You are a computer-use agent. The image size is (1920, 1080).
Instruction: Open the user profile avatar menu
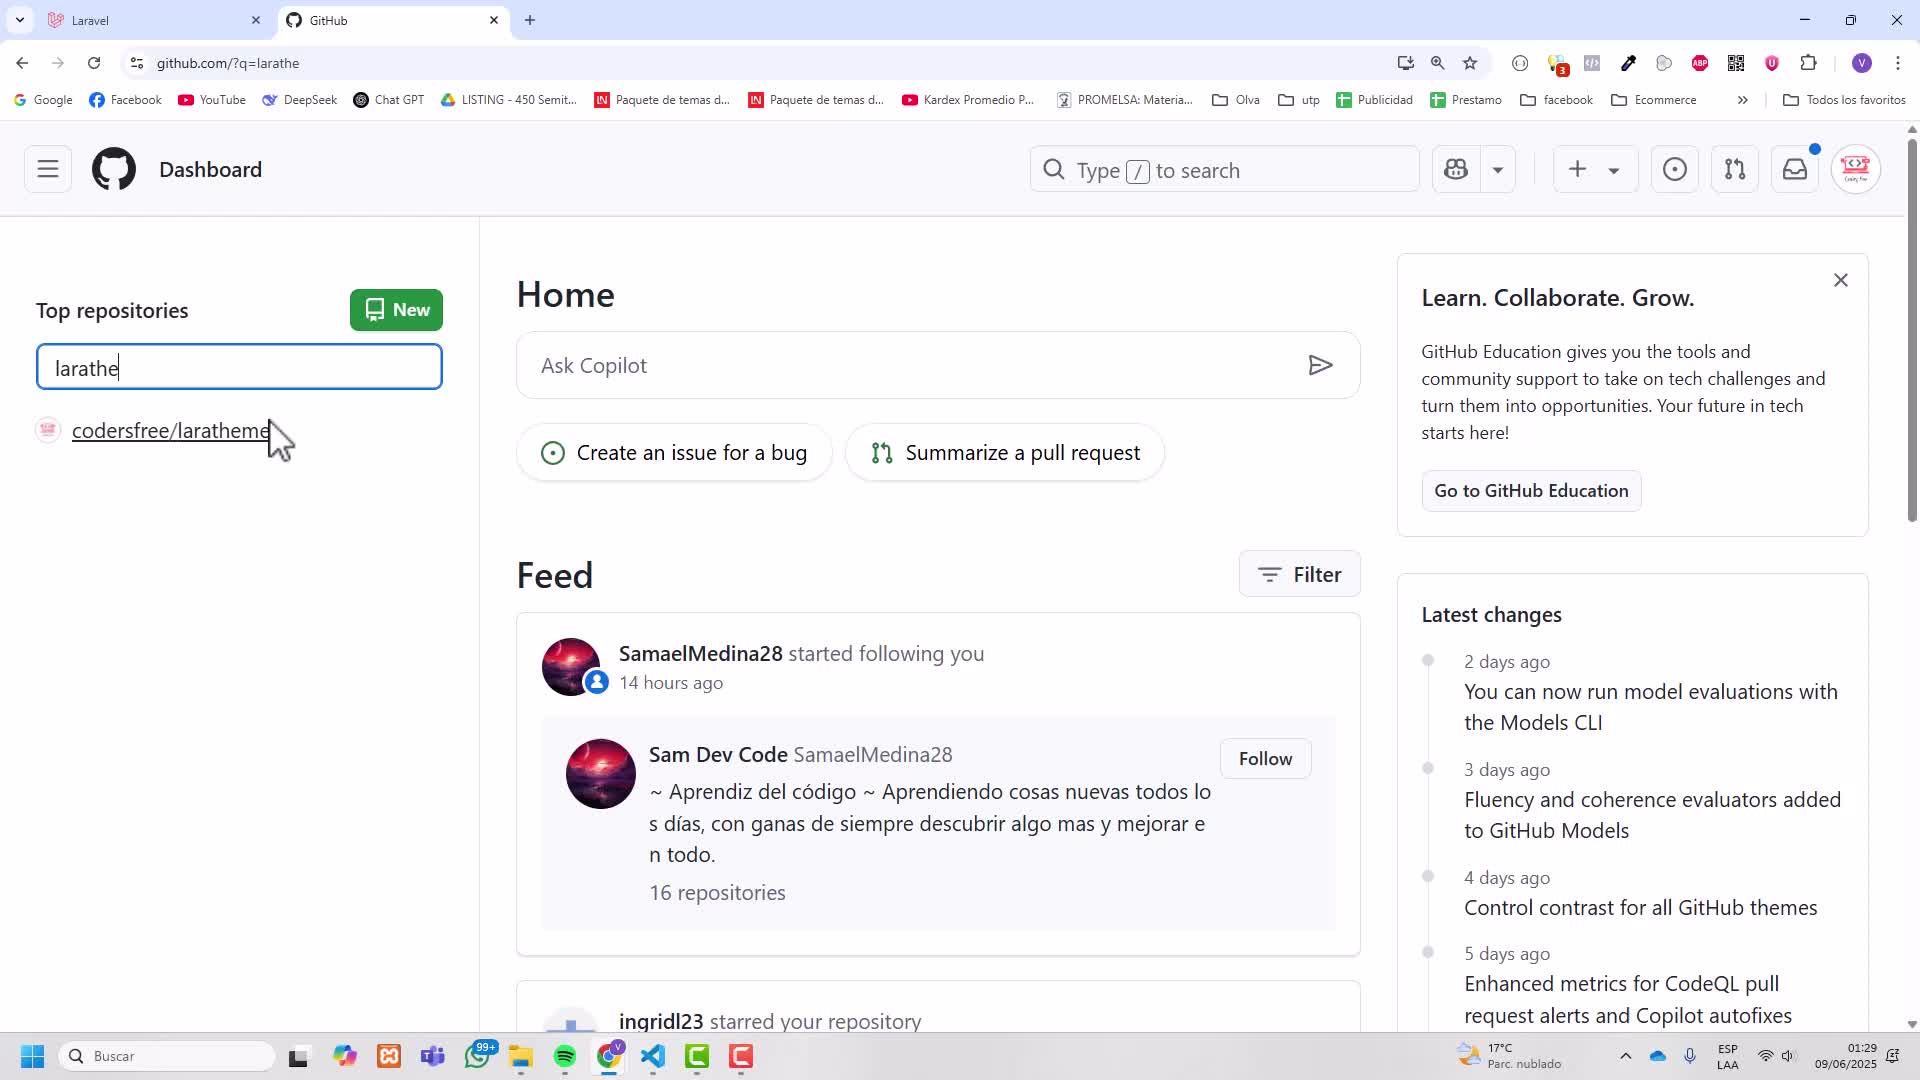(x=1856, y=169)
